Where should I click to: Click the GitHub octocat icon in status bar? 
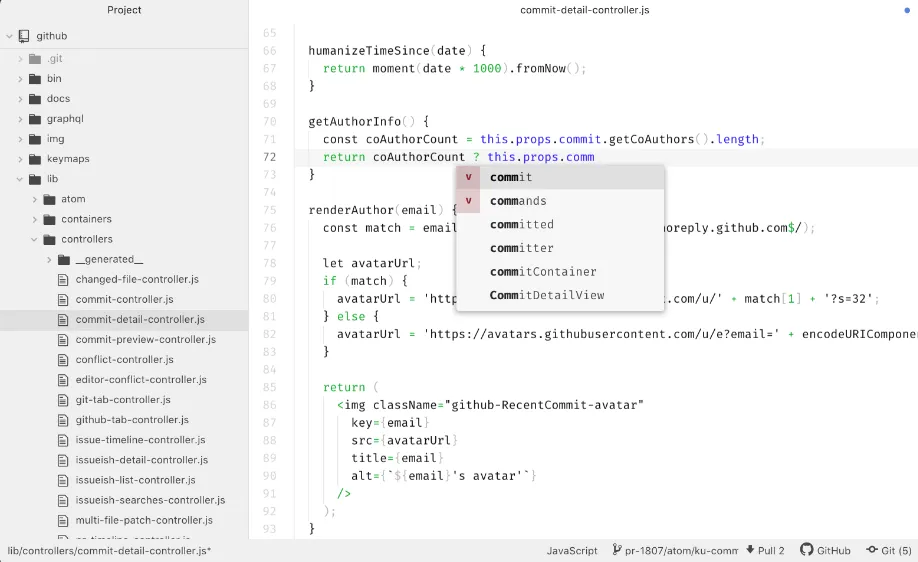coord(807,550)
